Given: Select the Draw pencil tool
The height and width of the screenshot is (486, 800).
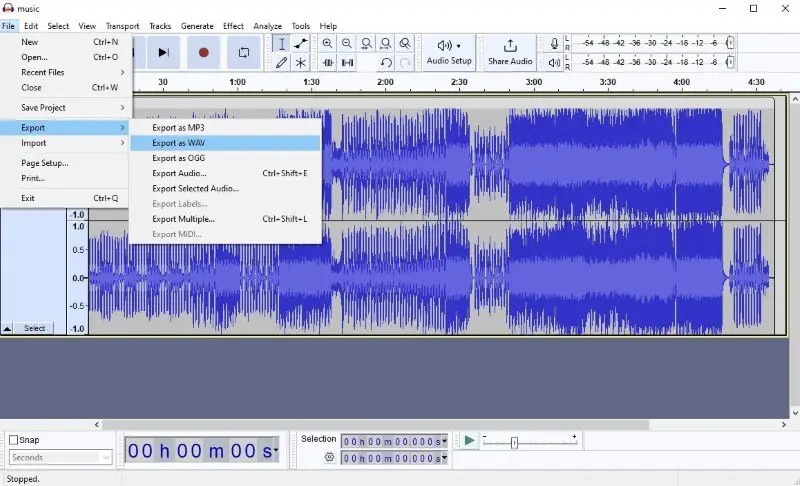Looking at the screenshot, I should click(281, 63).
